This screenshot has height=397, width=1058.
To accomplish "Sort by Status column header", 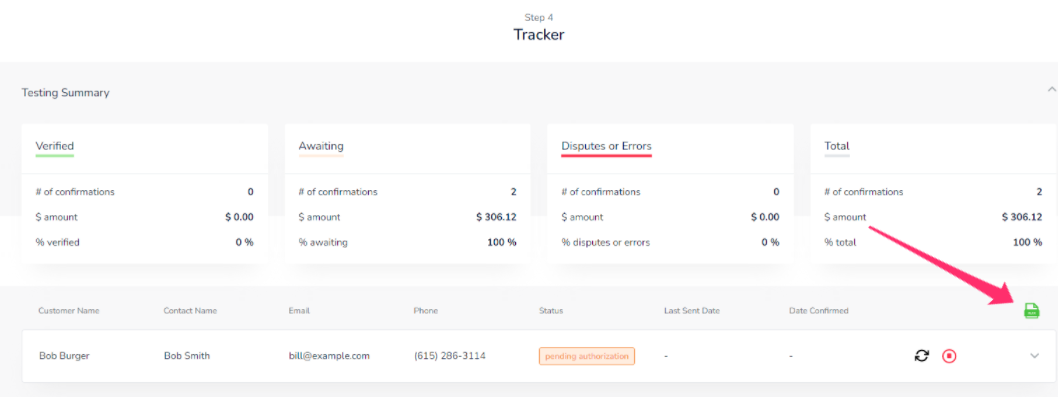I will click(551, 311).
